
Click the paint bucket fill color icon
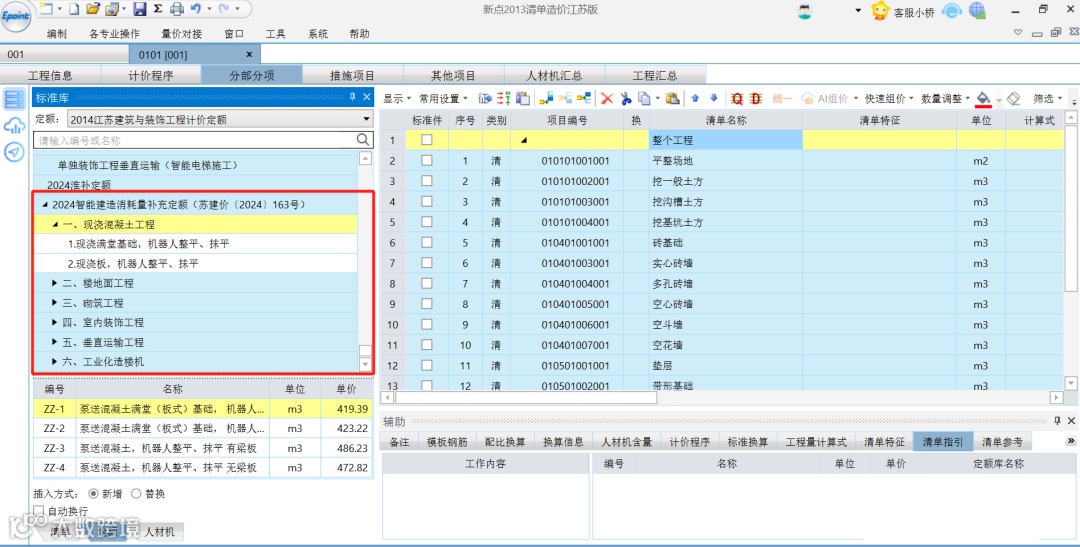click(x=984, y=99)
